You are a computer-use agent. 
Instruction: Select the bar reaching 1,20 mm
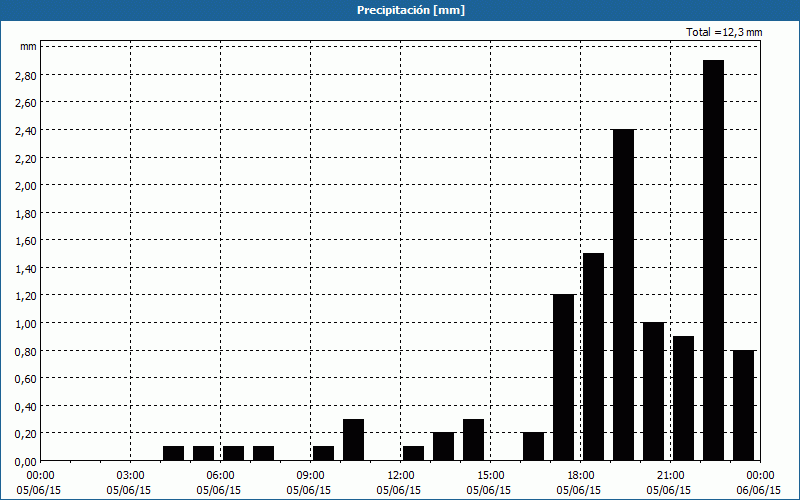click(563, 378)
